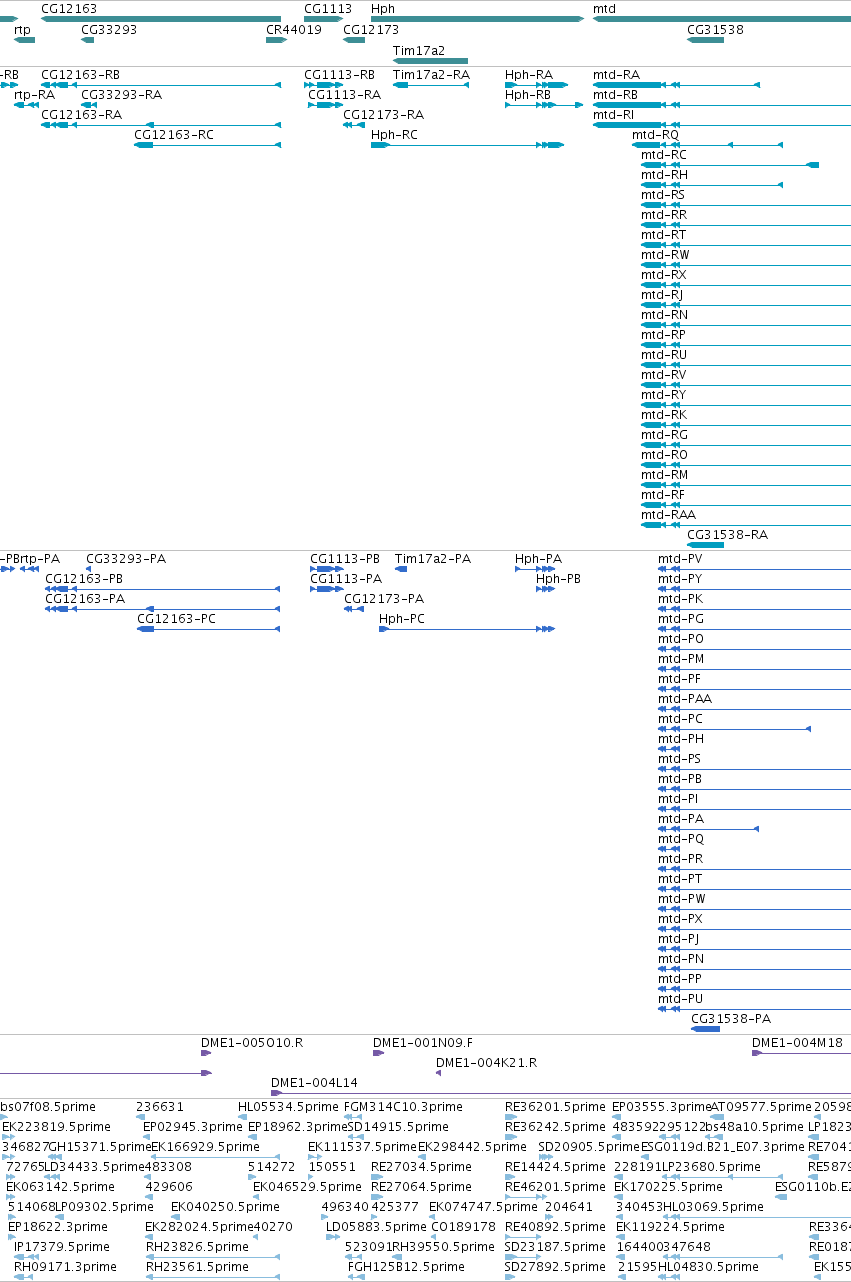This screenshot has height=1282, width=851.
Task: Select BAC end DME1-001N09.F label
Action: tap(423, 1043)
